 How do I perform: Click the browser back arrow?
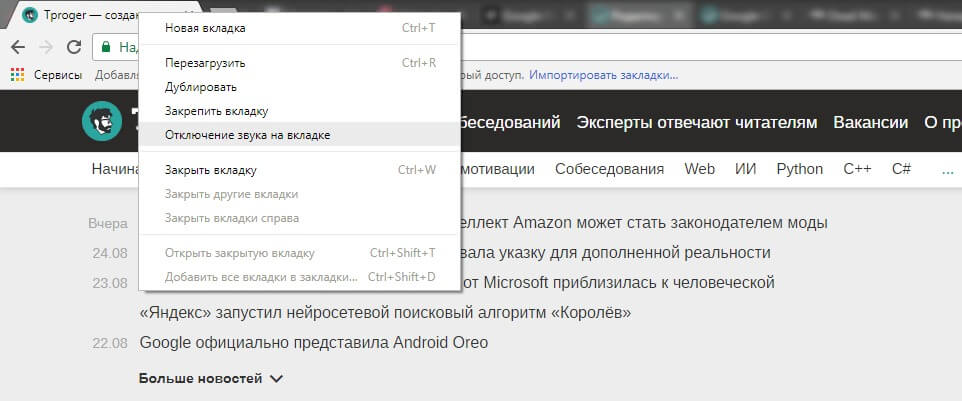click(18, 47)
